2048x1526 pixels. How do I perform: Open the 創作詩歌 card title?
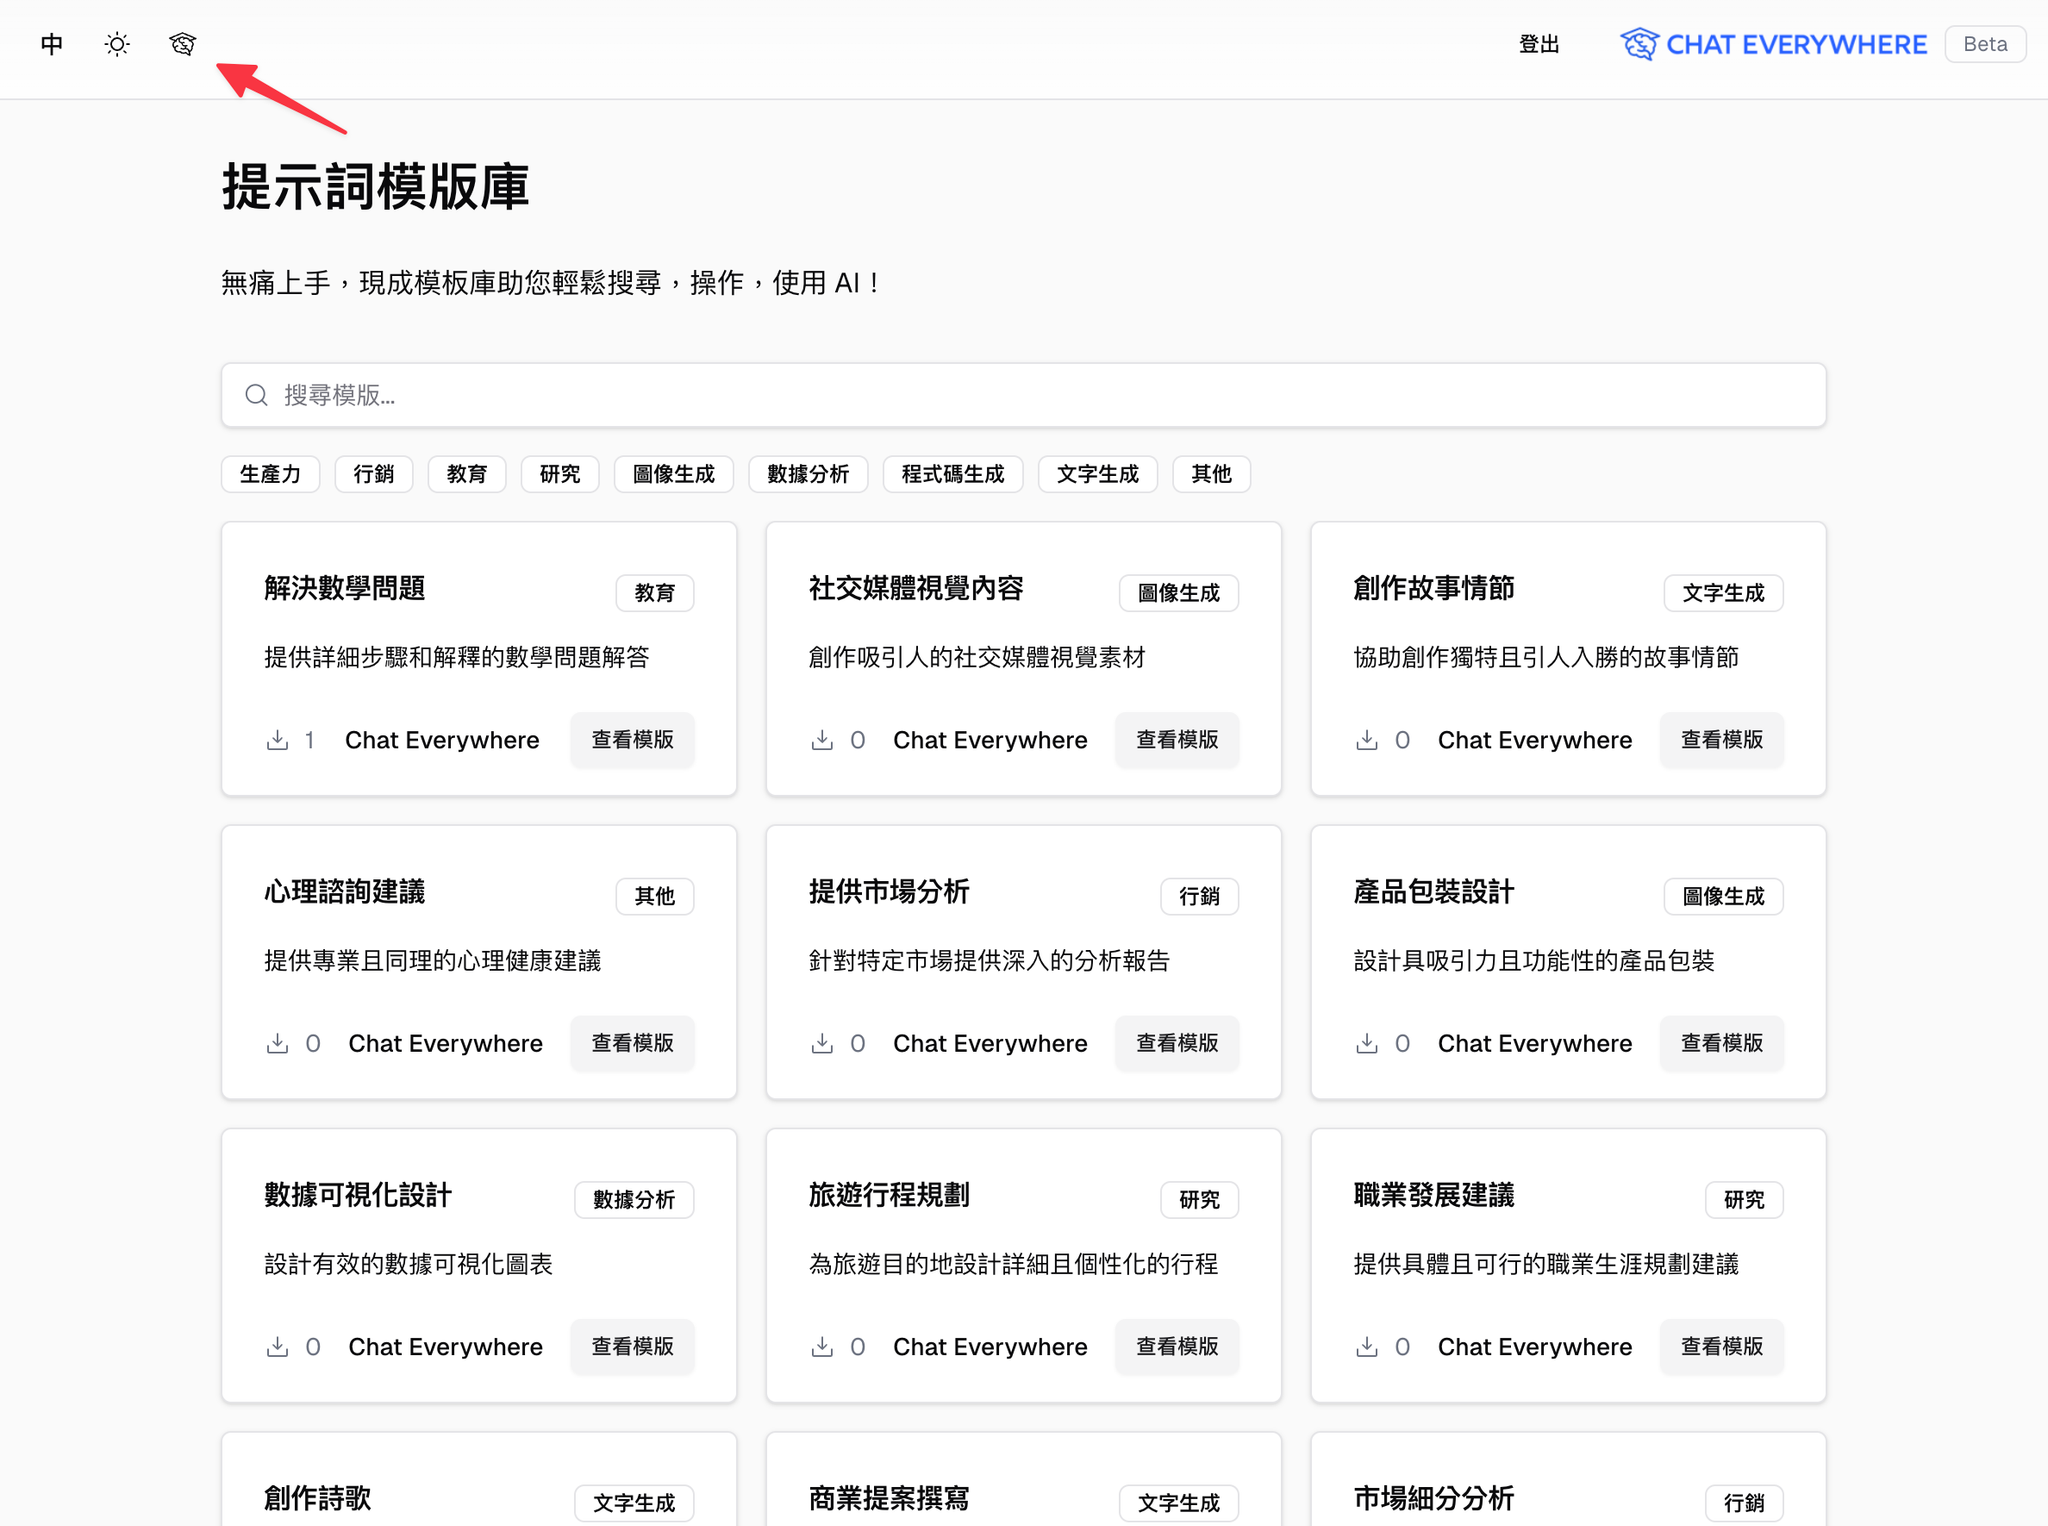(318, 1498)
